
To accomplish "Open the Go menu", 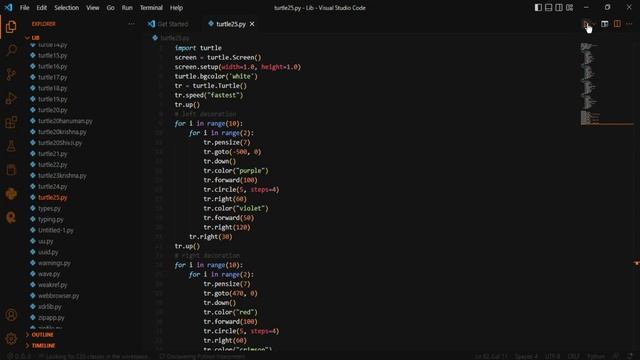I will click(x=111, y=8).
